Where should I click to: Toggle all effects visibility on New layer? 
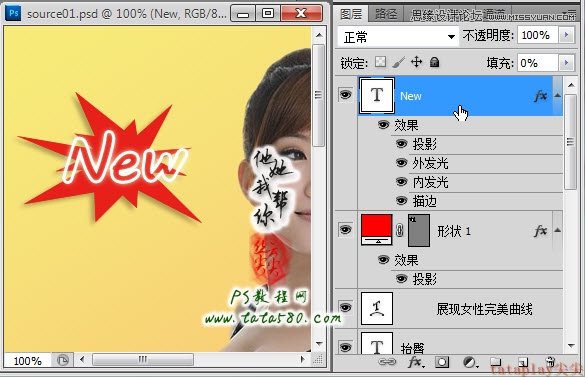pos(383,124)
